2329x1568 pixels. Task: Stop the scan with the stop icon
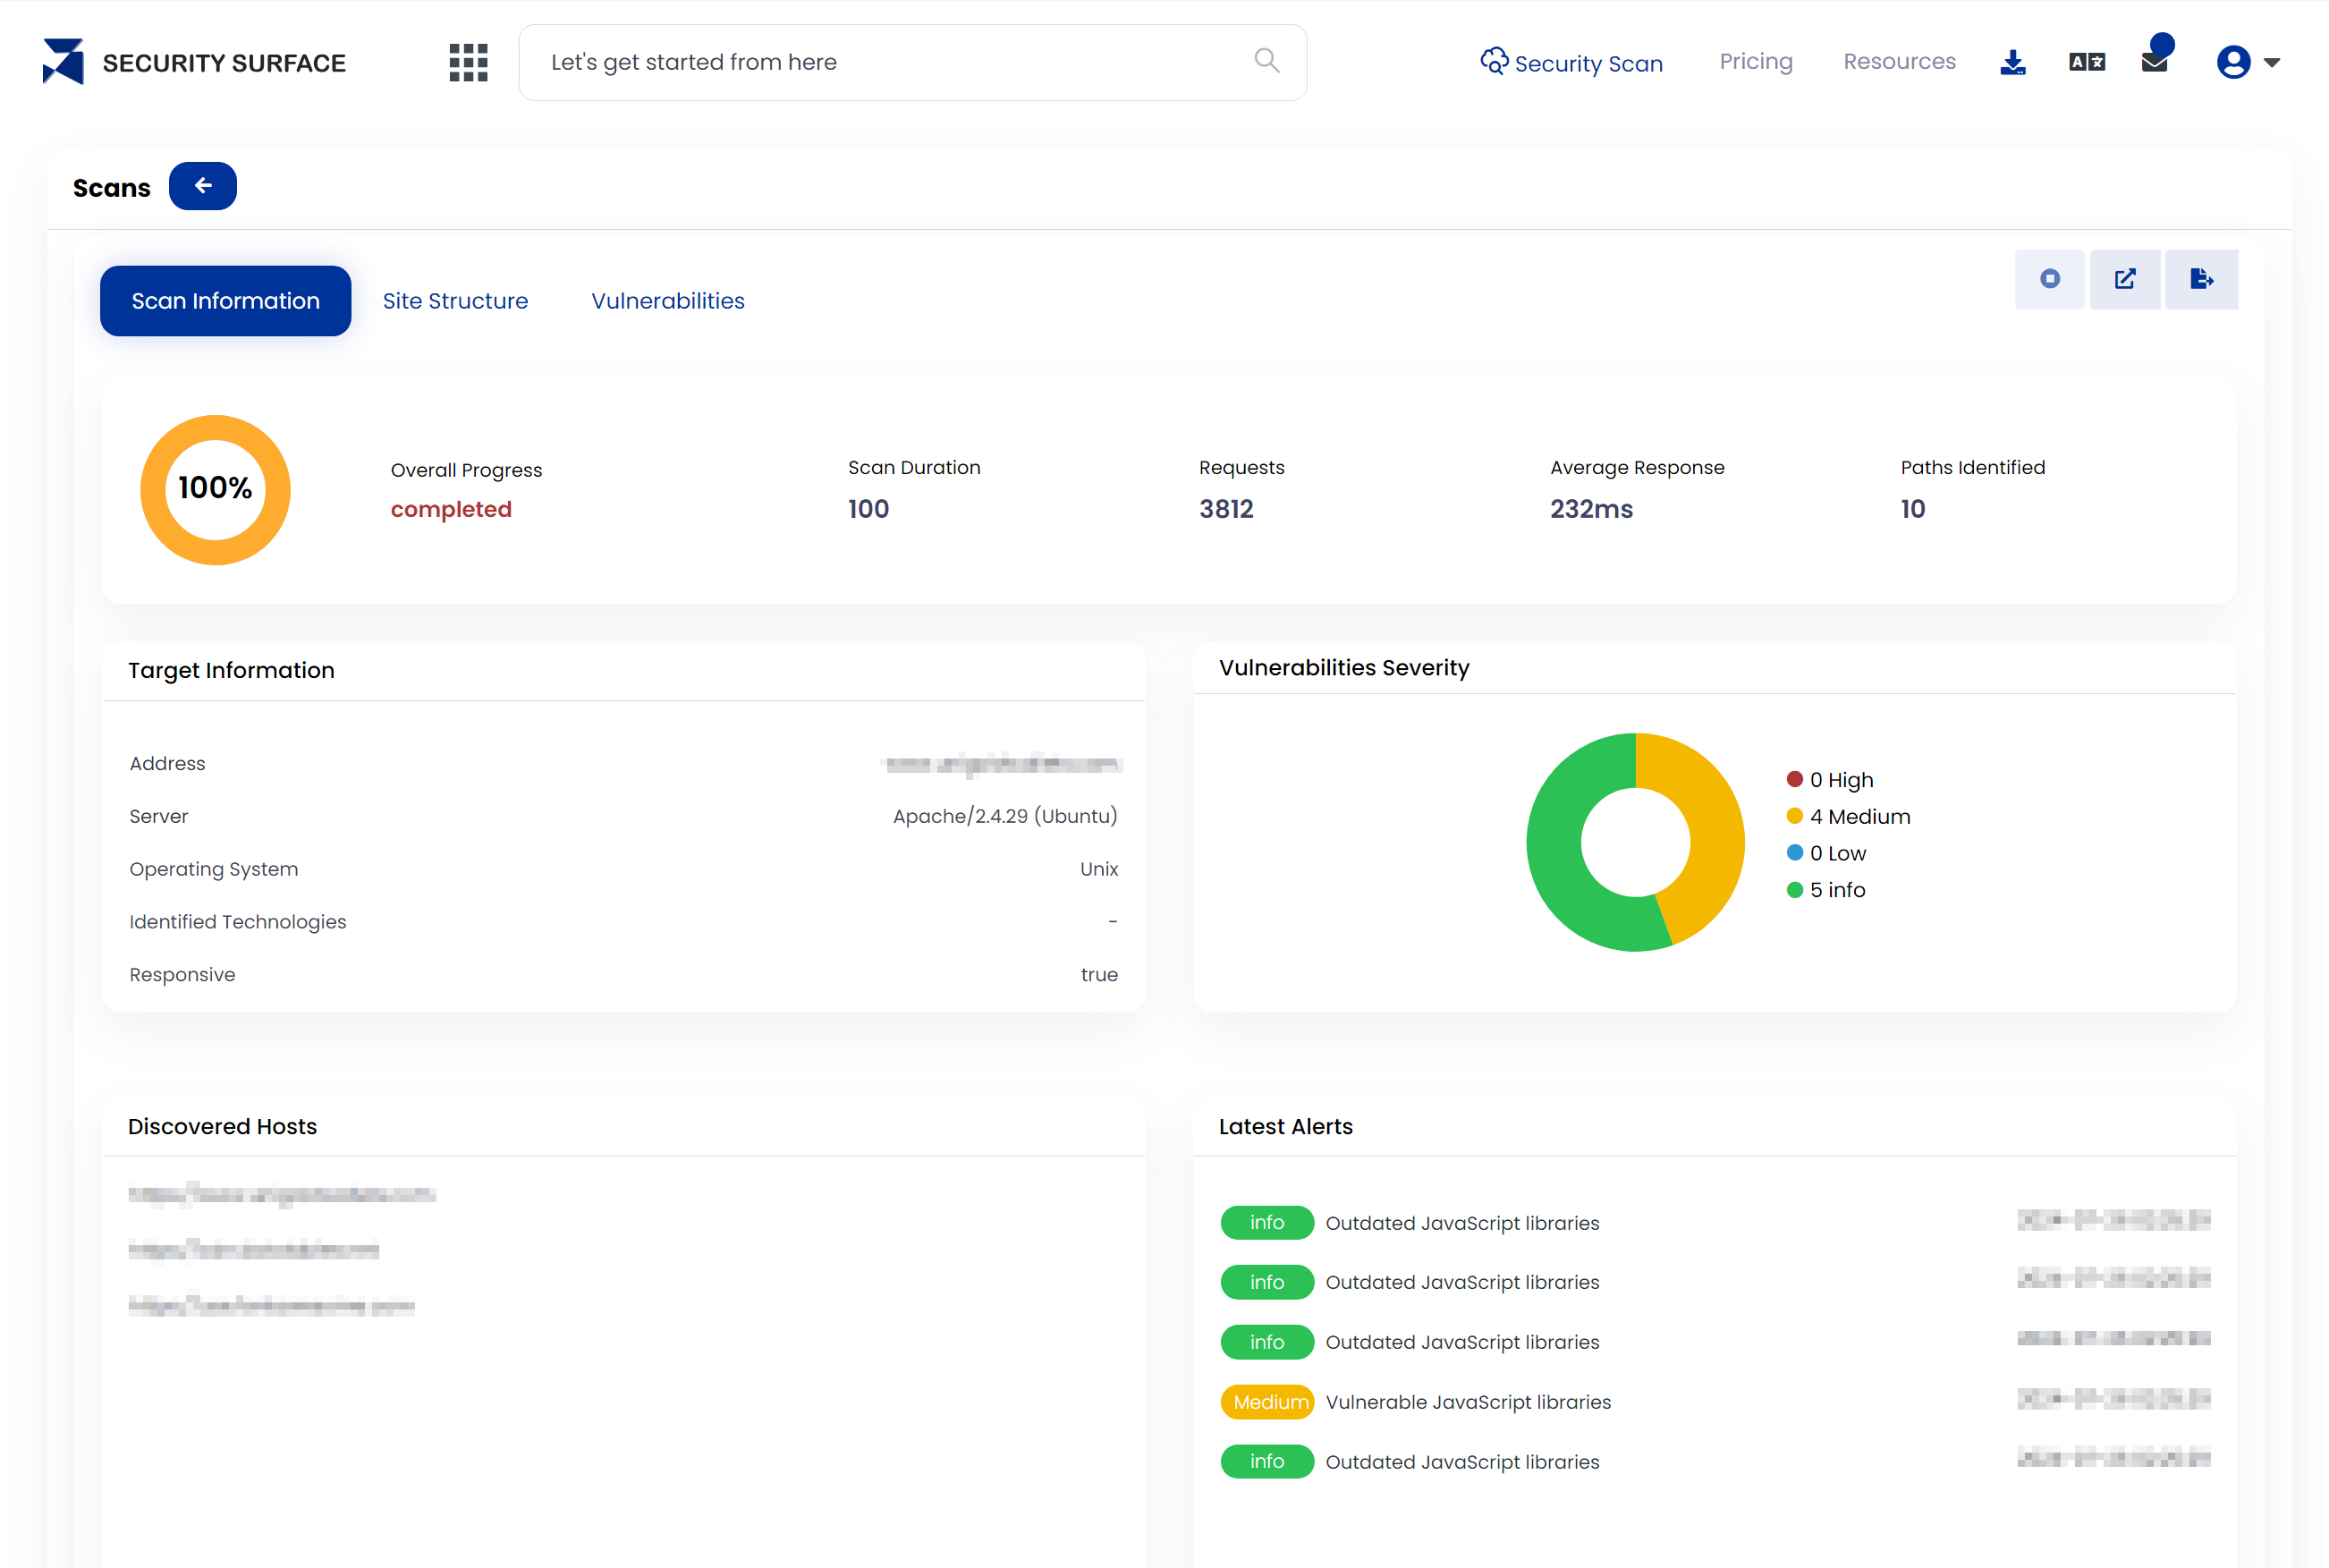[x=2049, y=279]
